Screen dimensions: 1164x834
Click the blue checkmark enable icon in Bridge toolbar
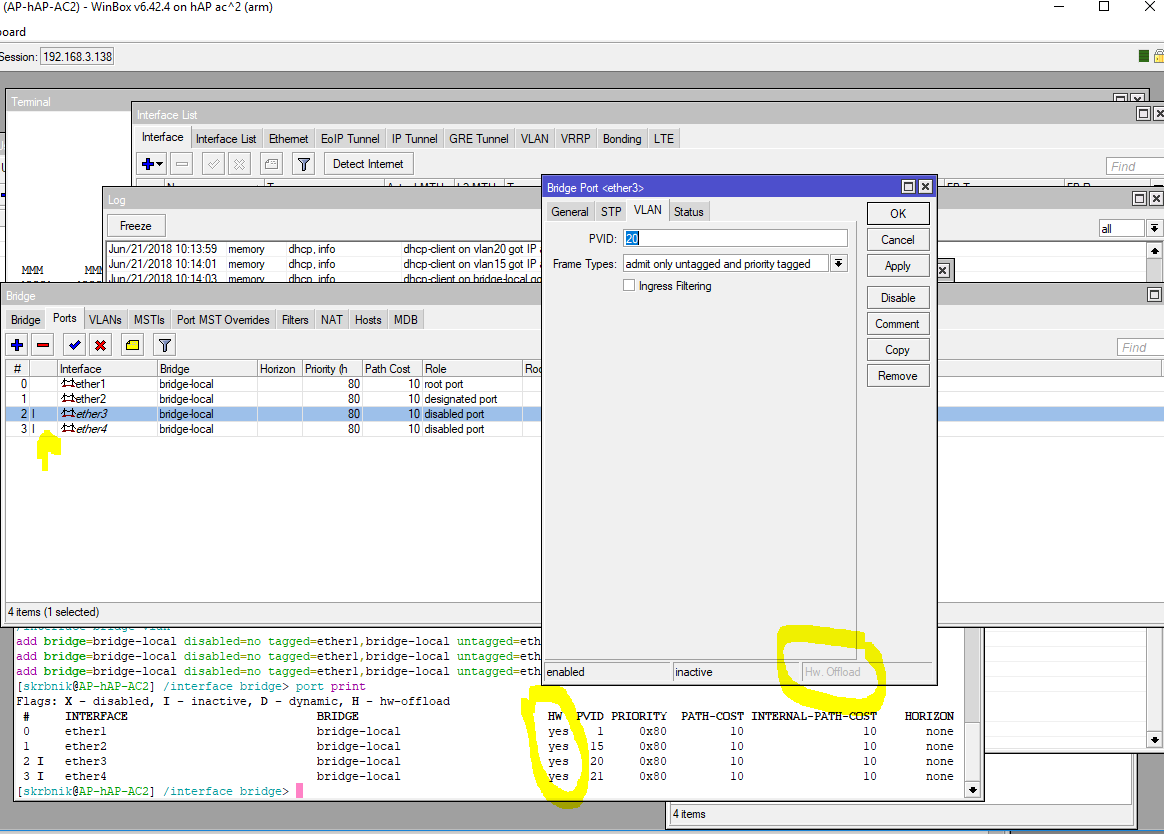74,345
